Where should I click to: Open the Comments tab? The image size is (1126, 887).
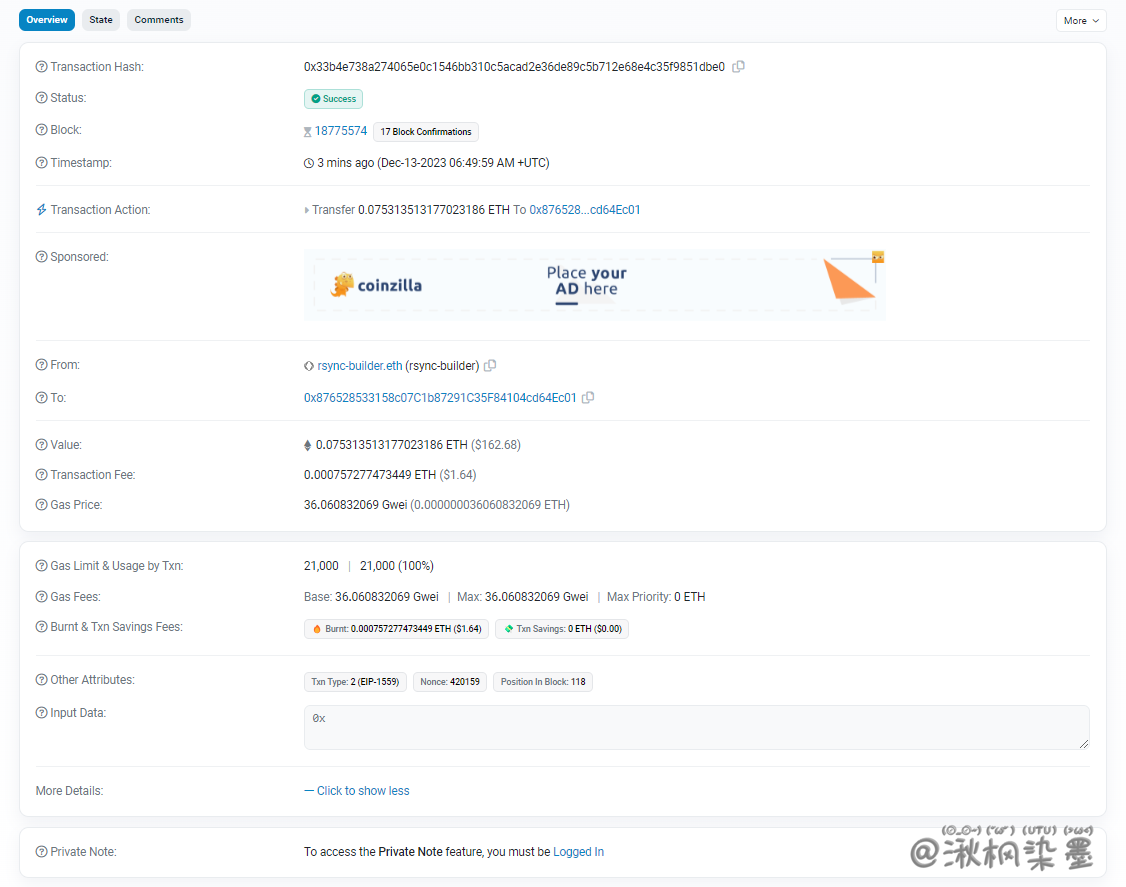coord(159,20)
